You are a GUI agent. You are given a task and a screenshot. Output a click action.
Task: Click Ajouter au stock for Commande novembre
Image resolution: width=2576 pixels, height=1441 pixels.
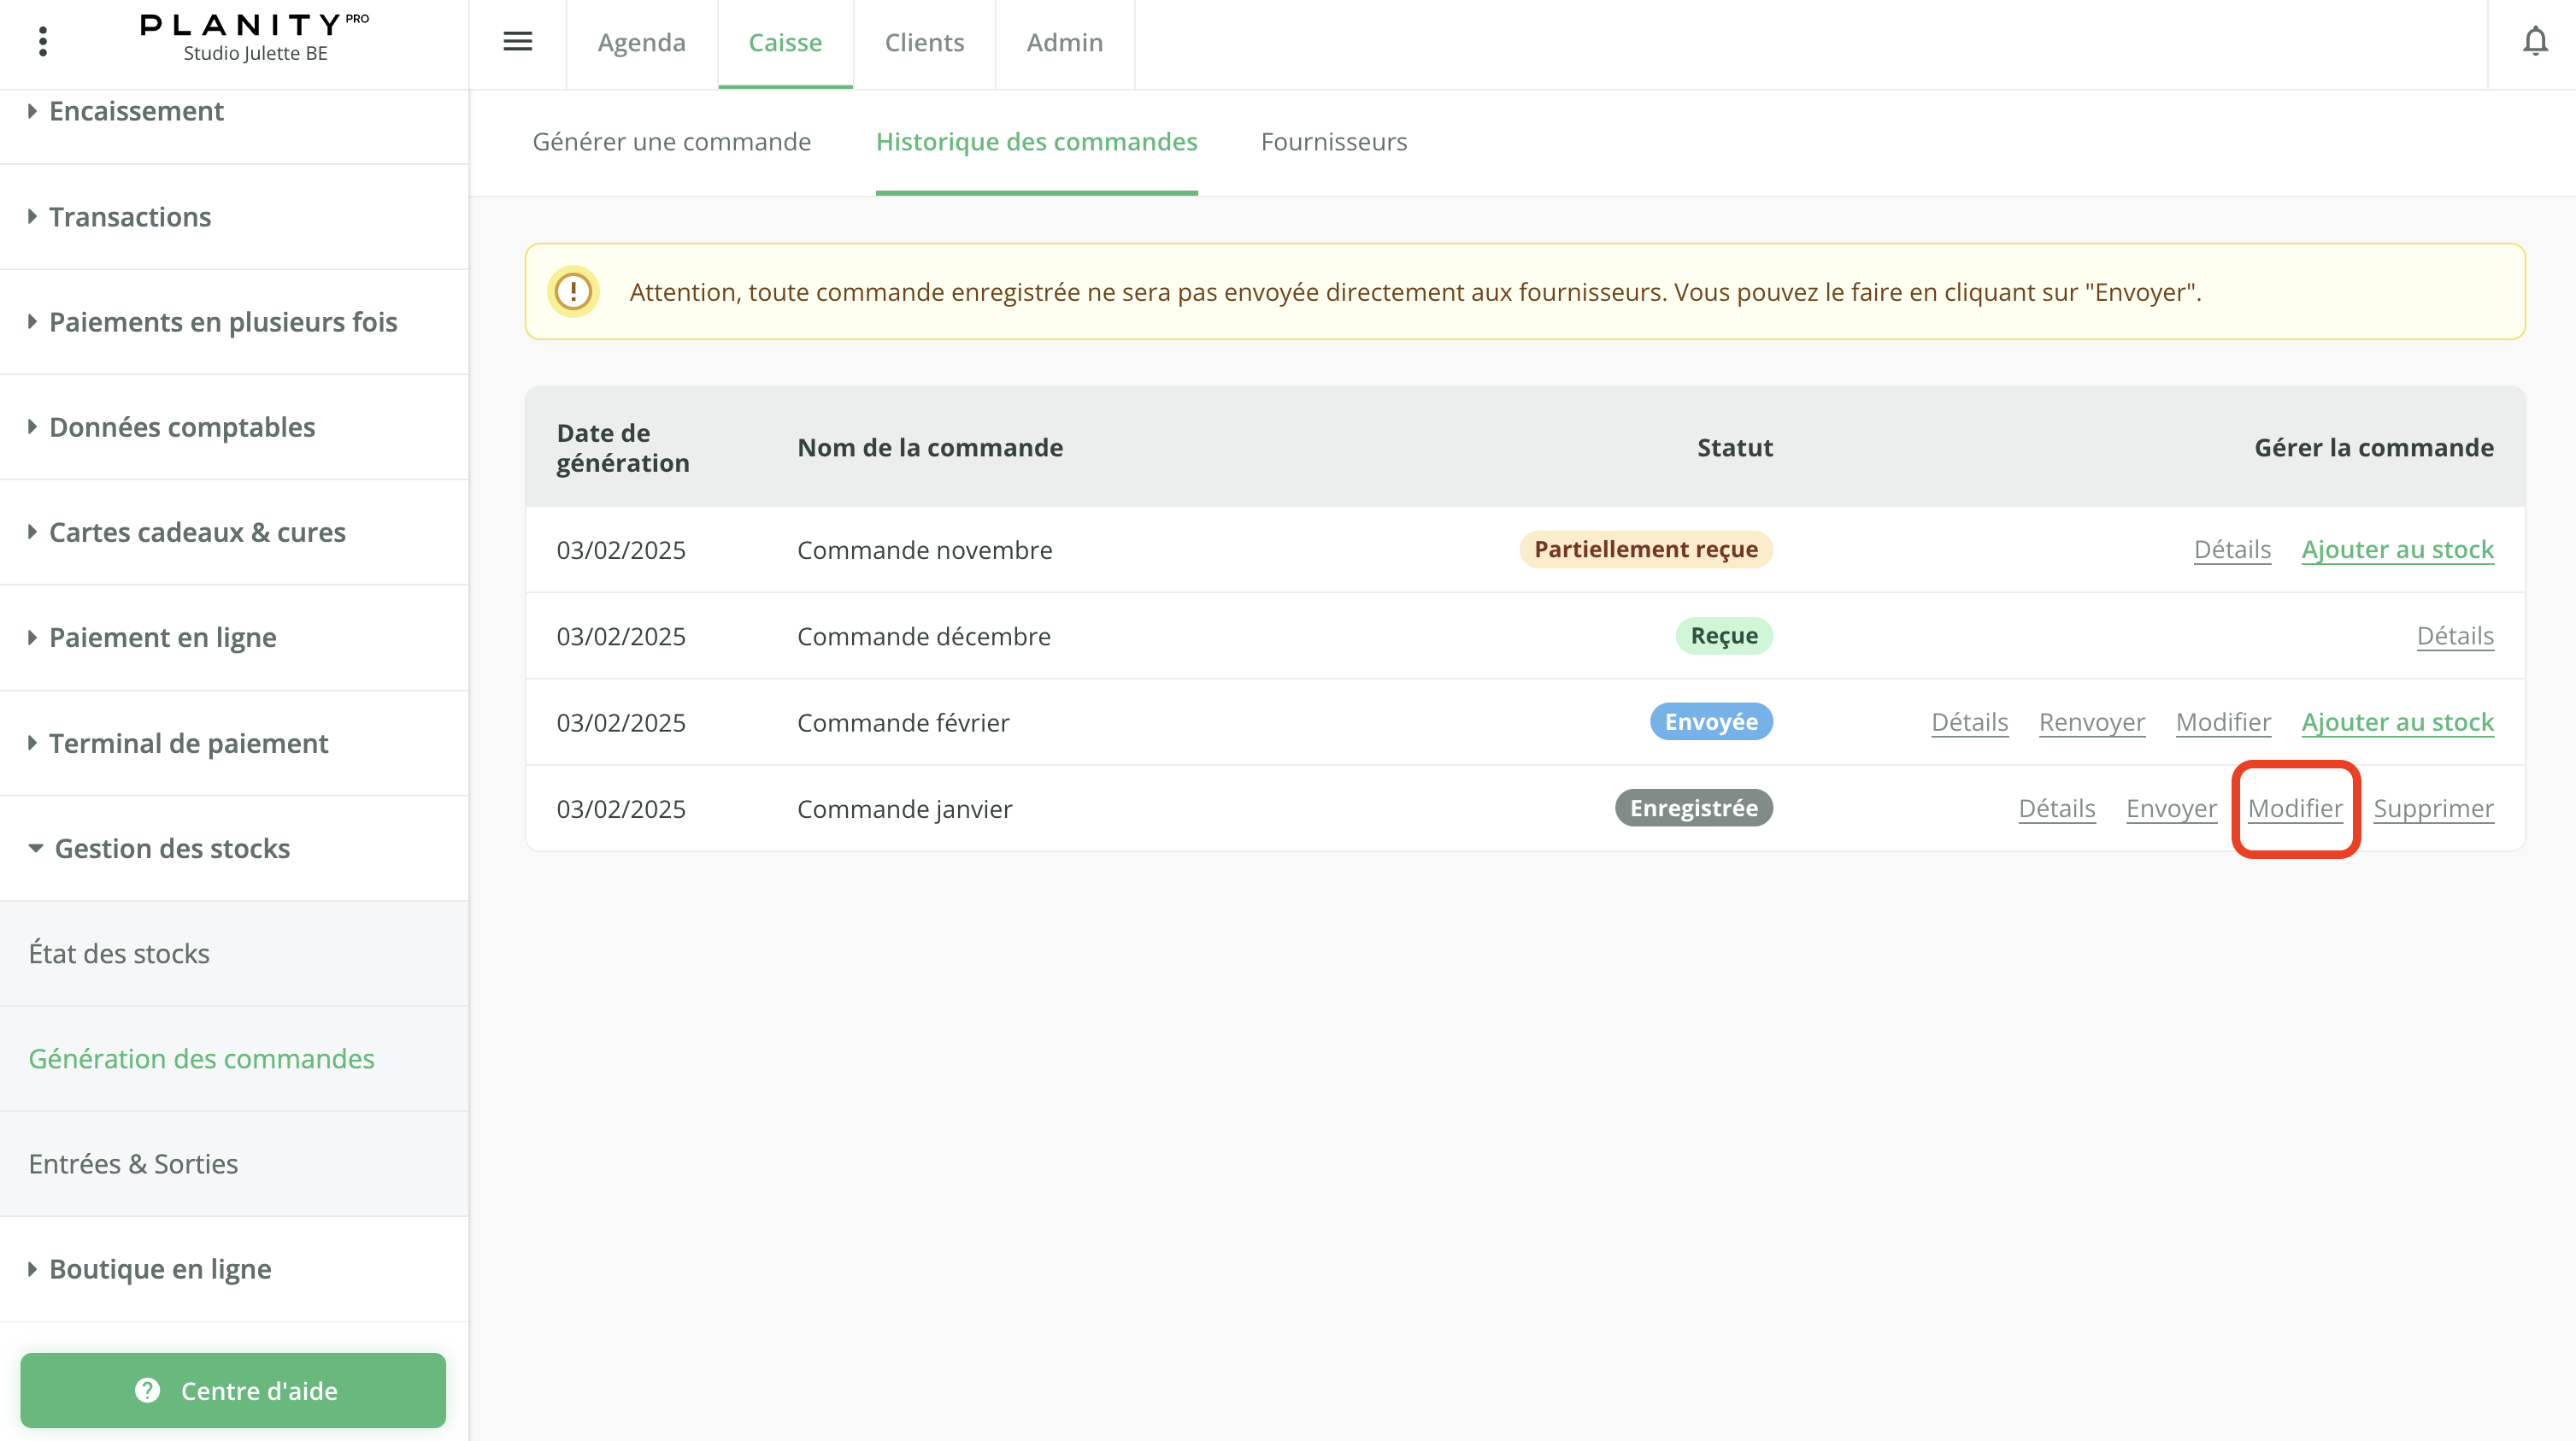(x=2397, y=549)
